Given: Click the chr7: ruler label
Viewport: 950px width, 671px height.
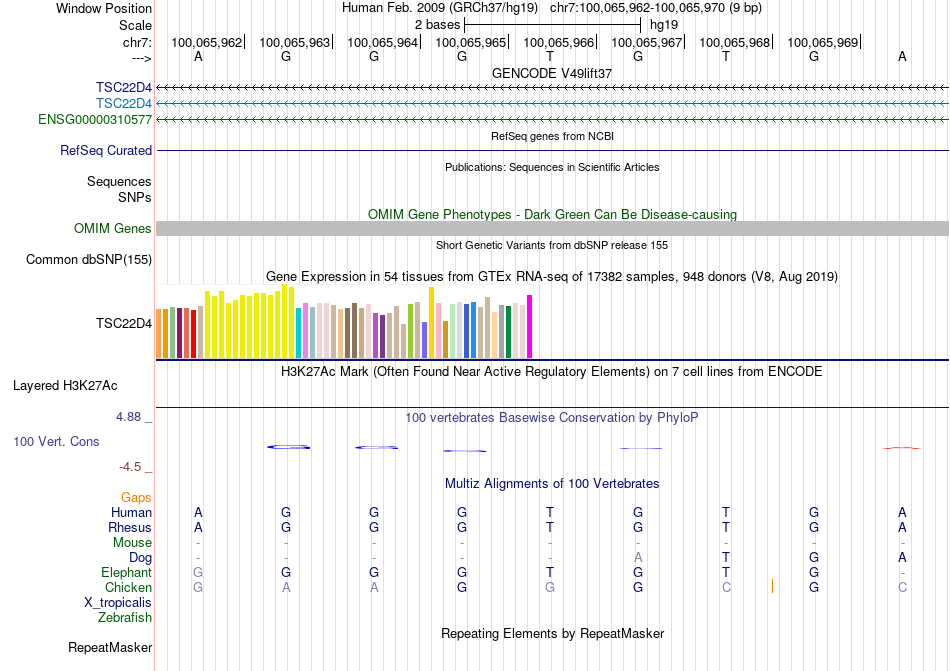Looking at the screenshot, I should [137, 42].
